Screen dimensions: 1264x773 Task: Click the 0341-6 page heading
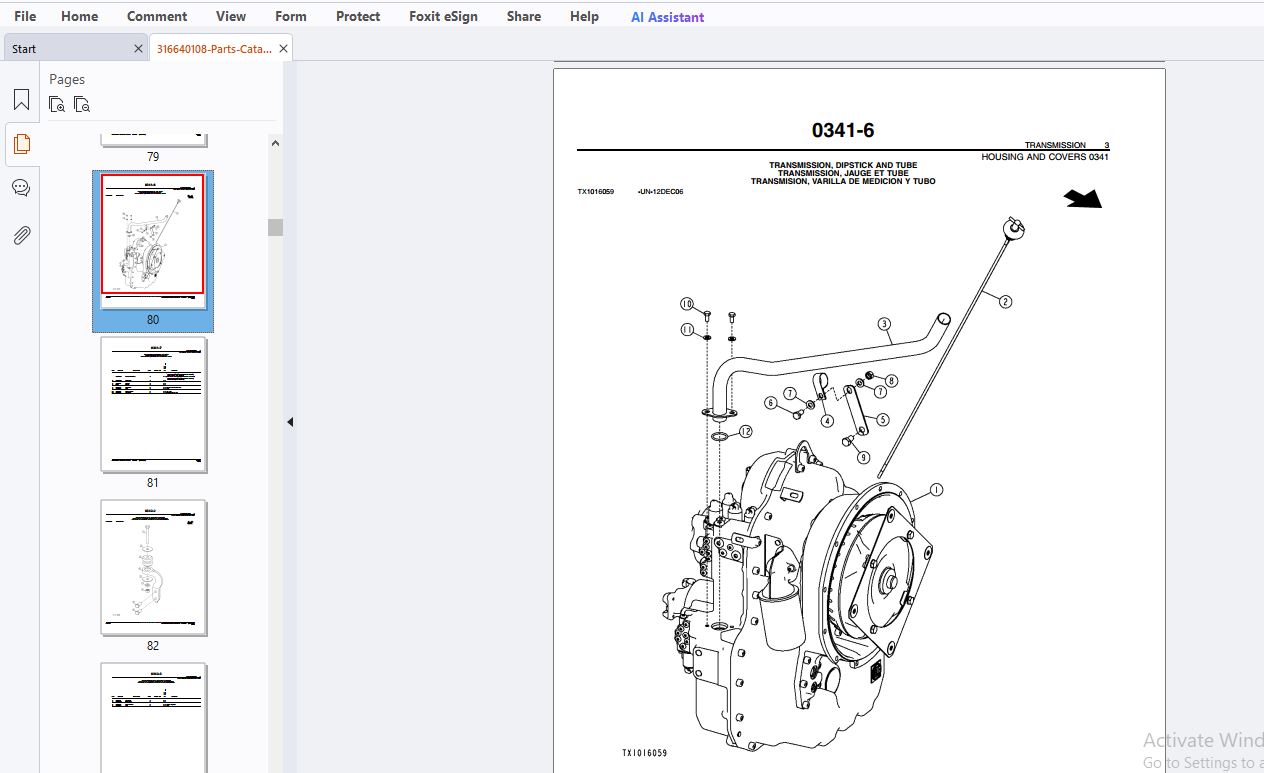coord(843,130)
